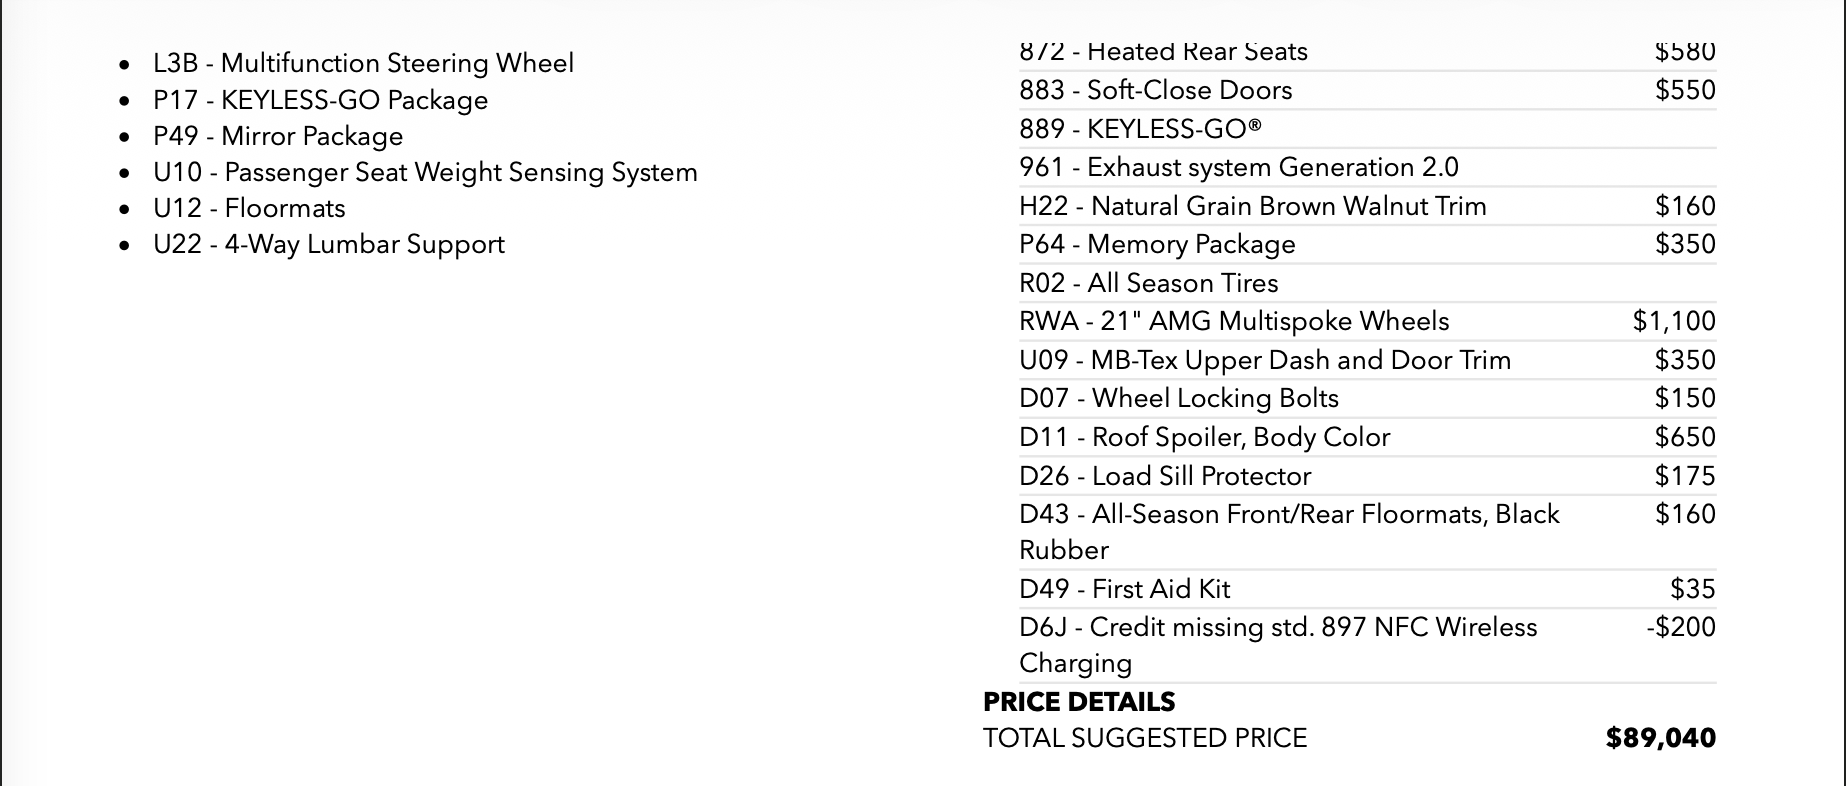Click the $89,040 total suggested price
Screen dimensions: 1846x786
(1661, 738)
